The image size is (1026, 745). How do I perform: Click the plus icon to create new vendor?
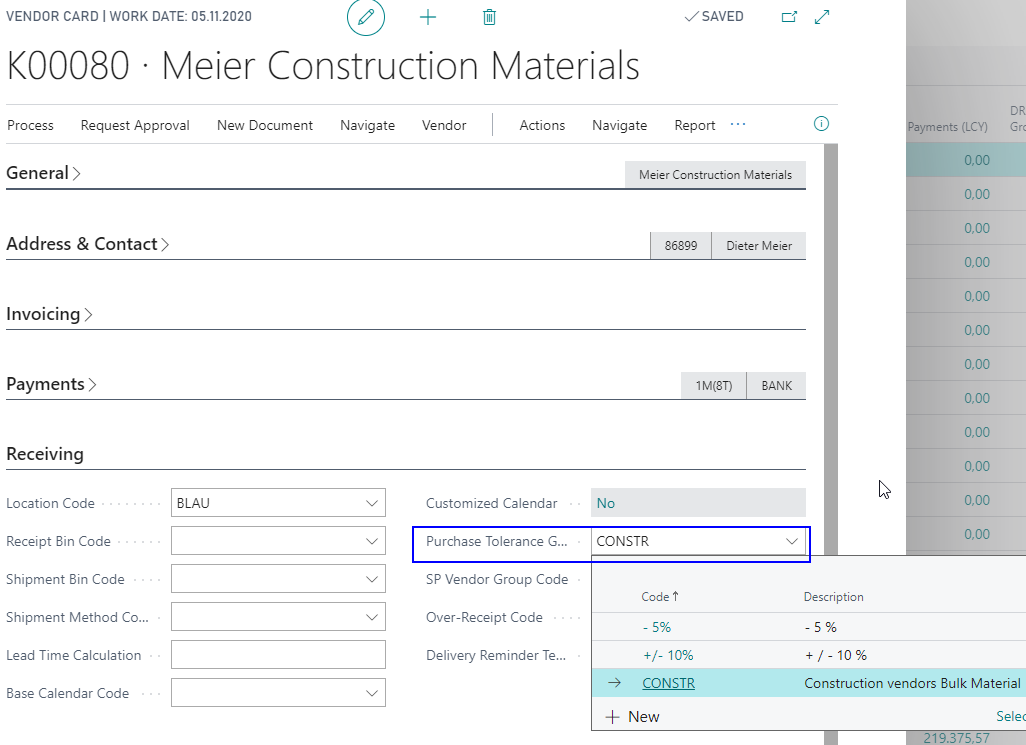427,17
